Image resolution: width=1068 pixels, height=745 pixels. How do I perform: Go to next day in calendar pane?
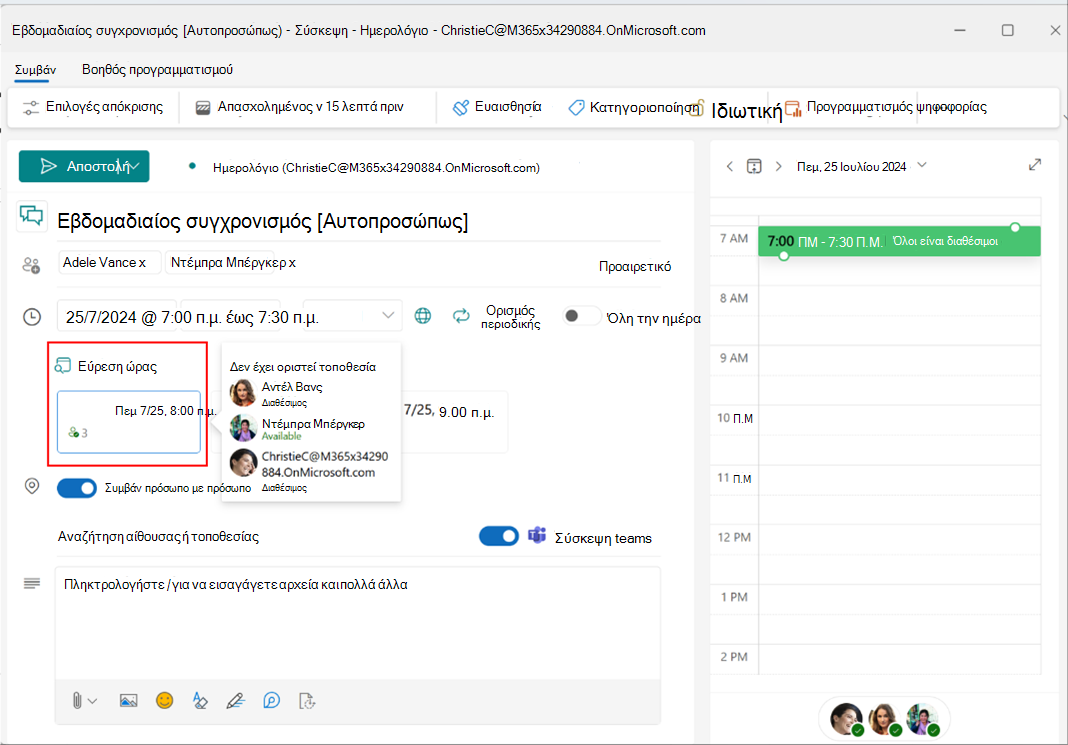pos(779,166)
